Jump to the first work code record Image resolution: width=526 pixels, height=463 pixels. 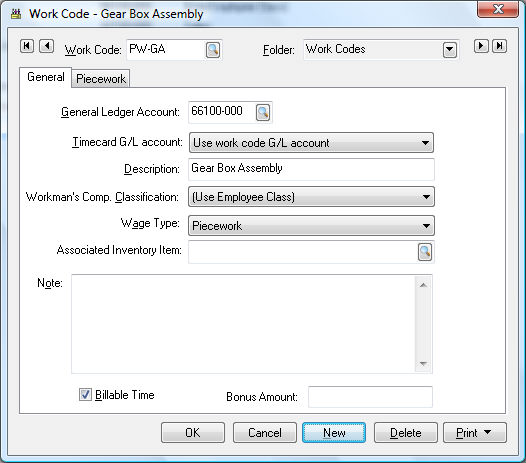point(27,46)
